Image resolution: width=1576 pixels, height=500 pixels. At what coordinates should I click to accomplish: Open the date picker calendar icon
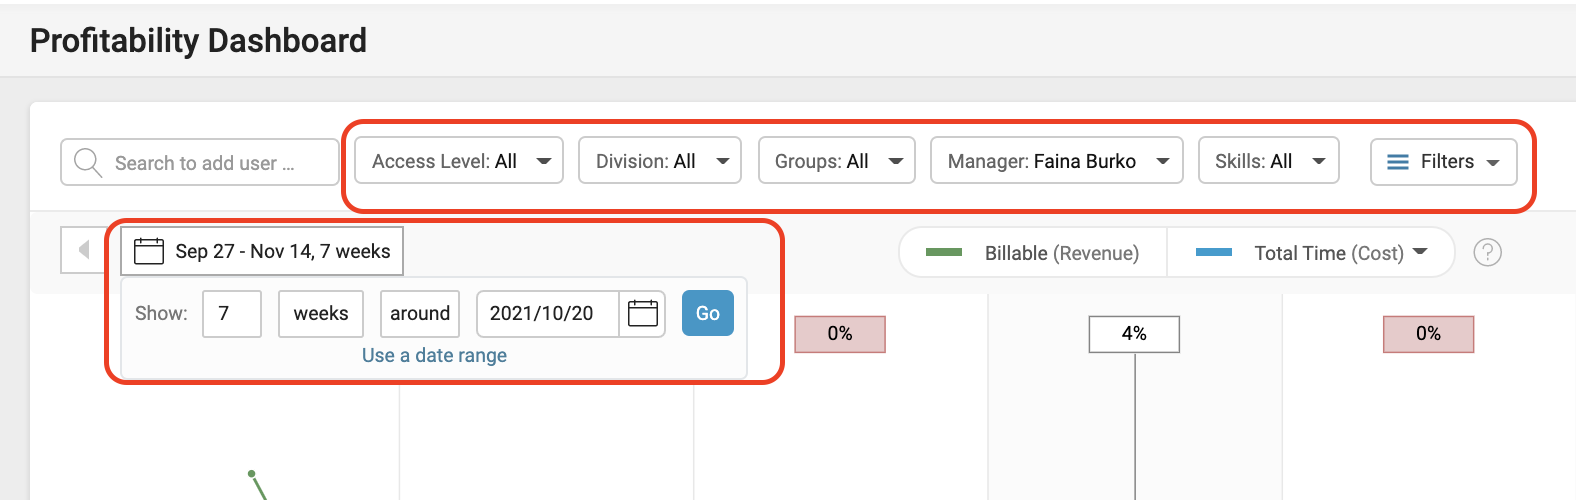pos(642,314)
